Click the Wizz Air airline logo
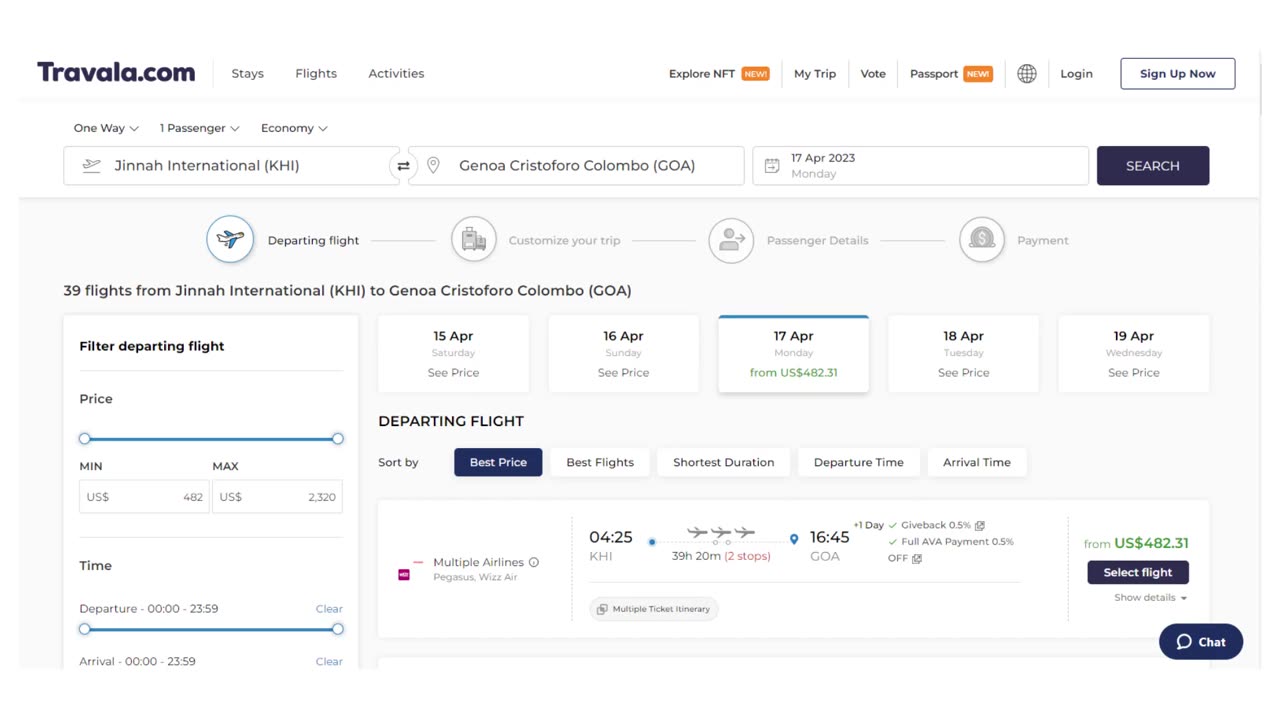The image size is (1280, 720). point(404,575)
